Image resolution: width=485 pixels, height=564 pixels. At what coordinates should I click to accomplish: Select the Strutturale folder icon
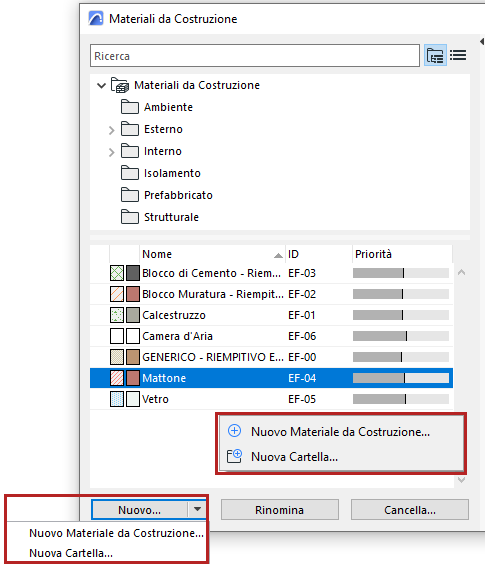pyautogui.click(x=130, y=217)
